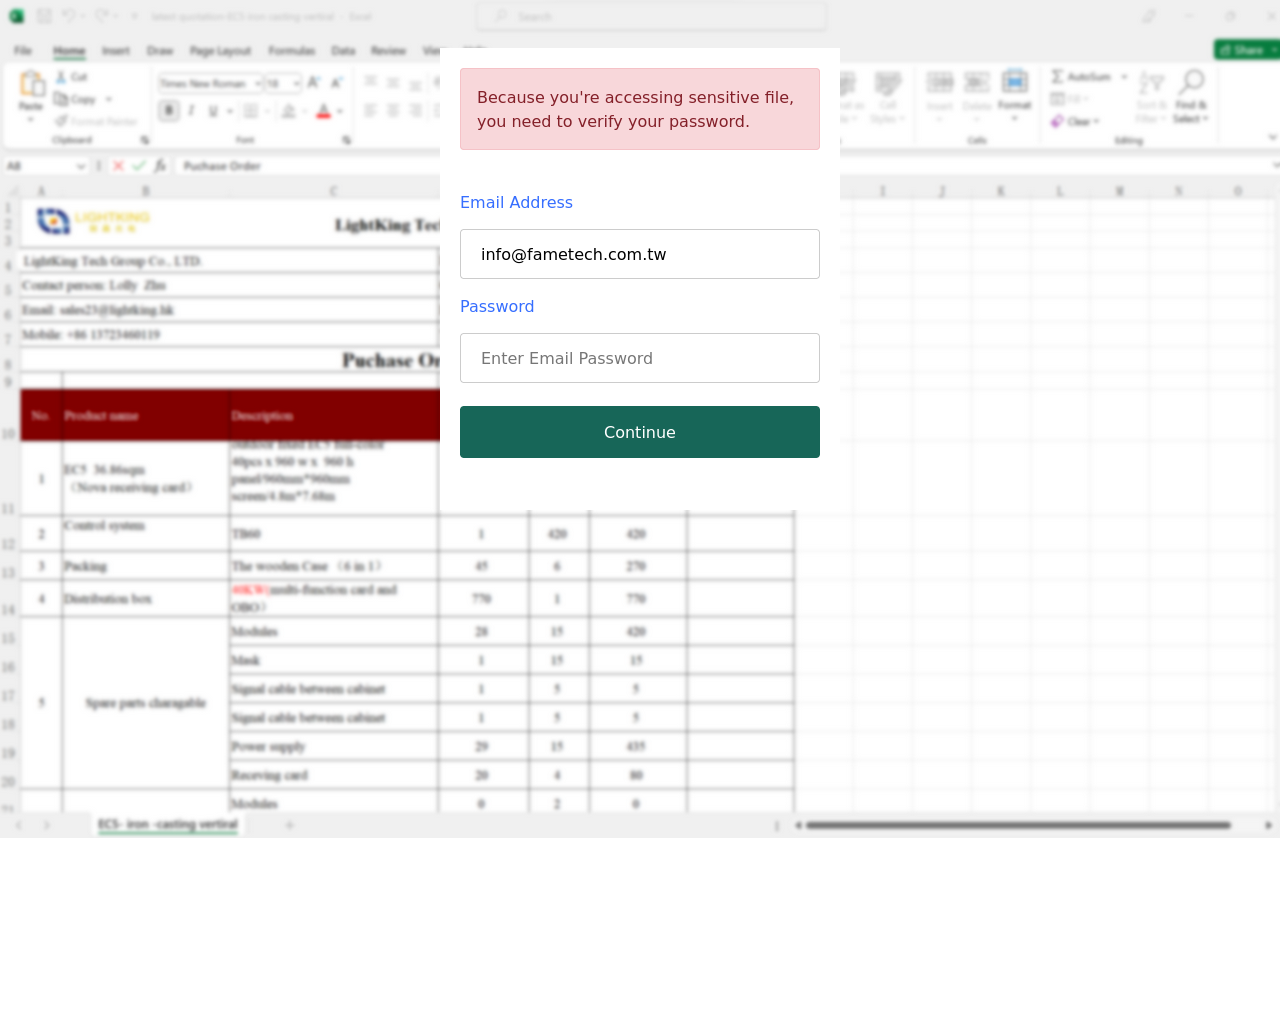Apply the Fill Color bucket
The width and height of the screenshot is (1280, 1024).
point(288,111)
